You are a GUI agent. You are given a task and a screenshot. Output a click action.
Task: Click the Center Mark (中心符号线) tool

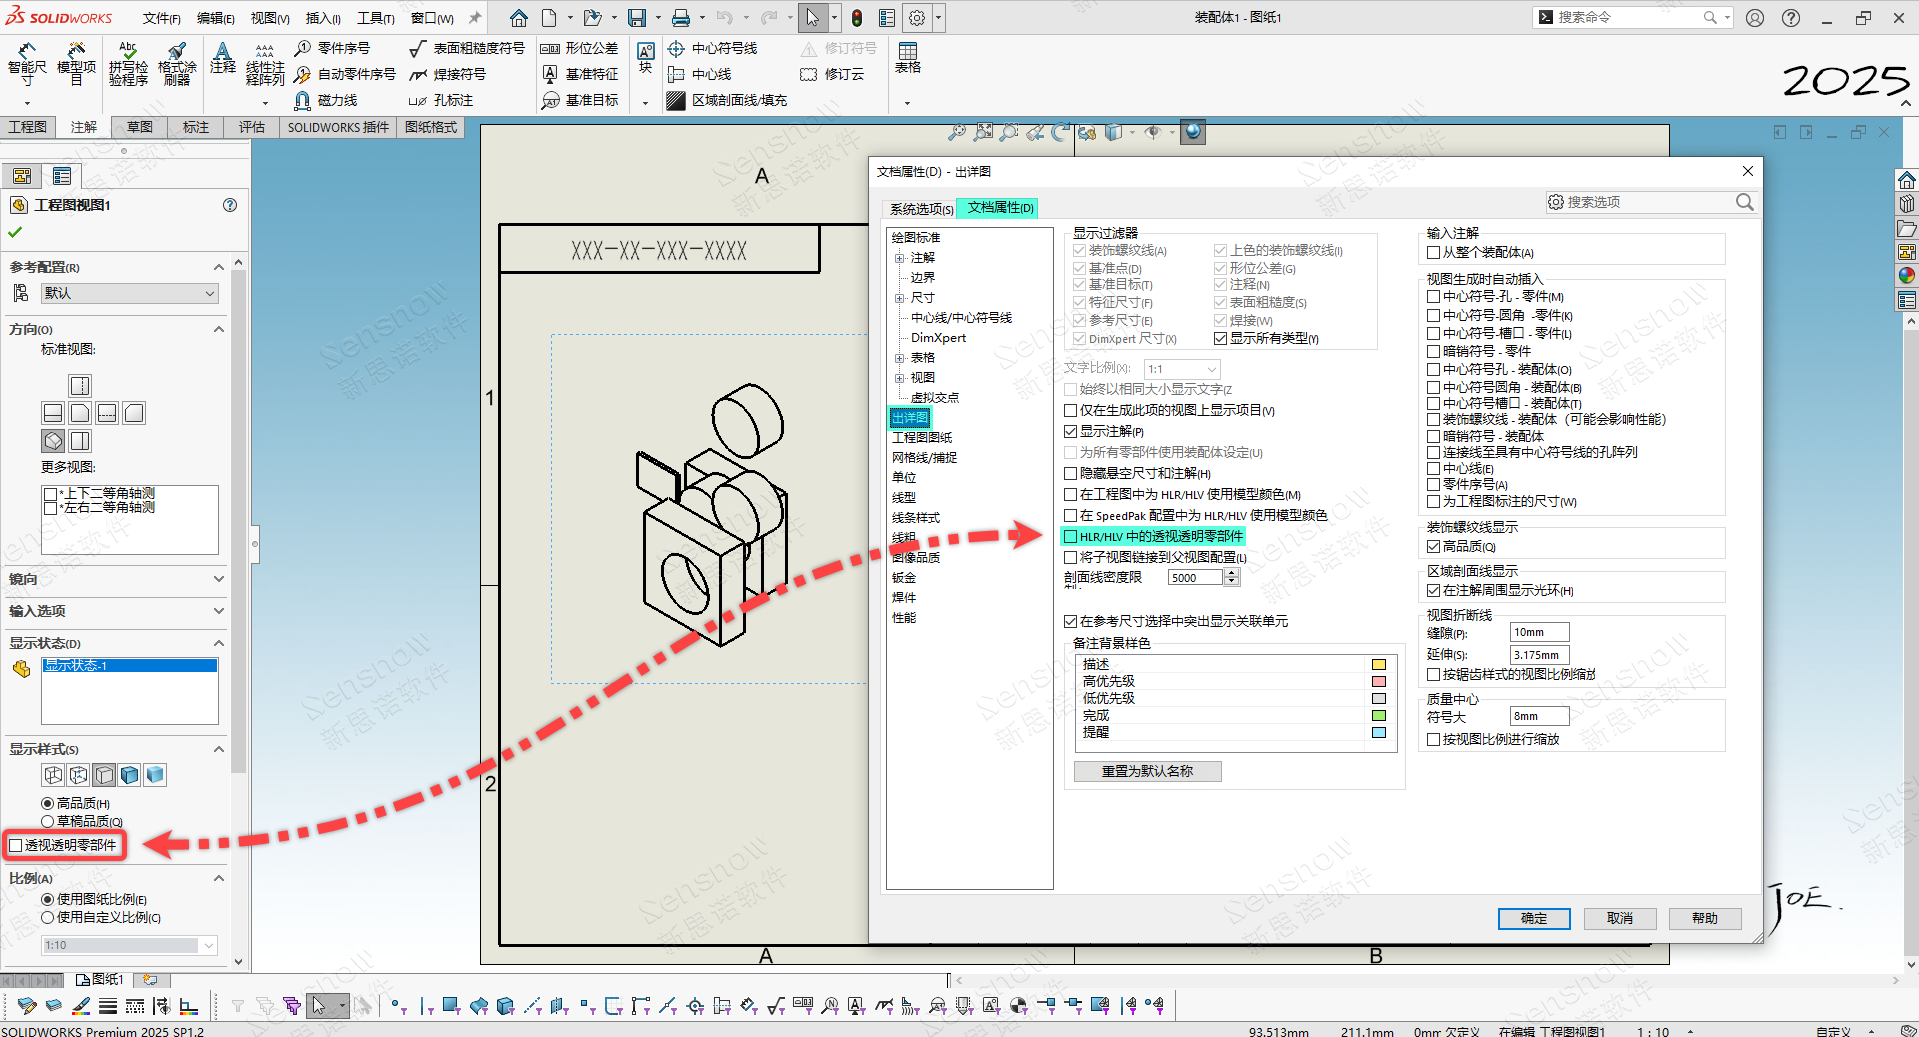pos(677,48)
